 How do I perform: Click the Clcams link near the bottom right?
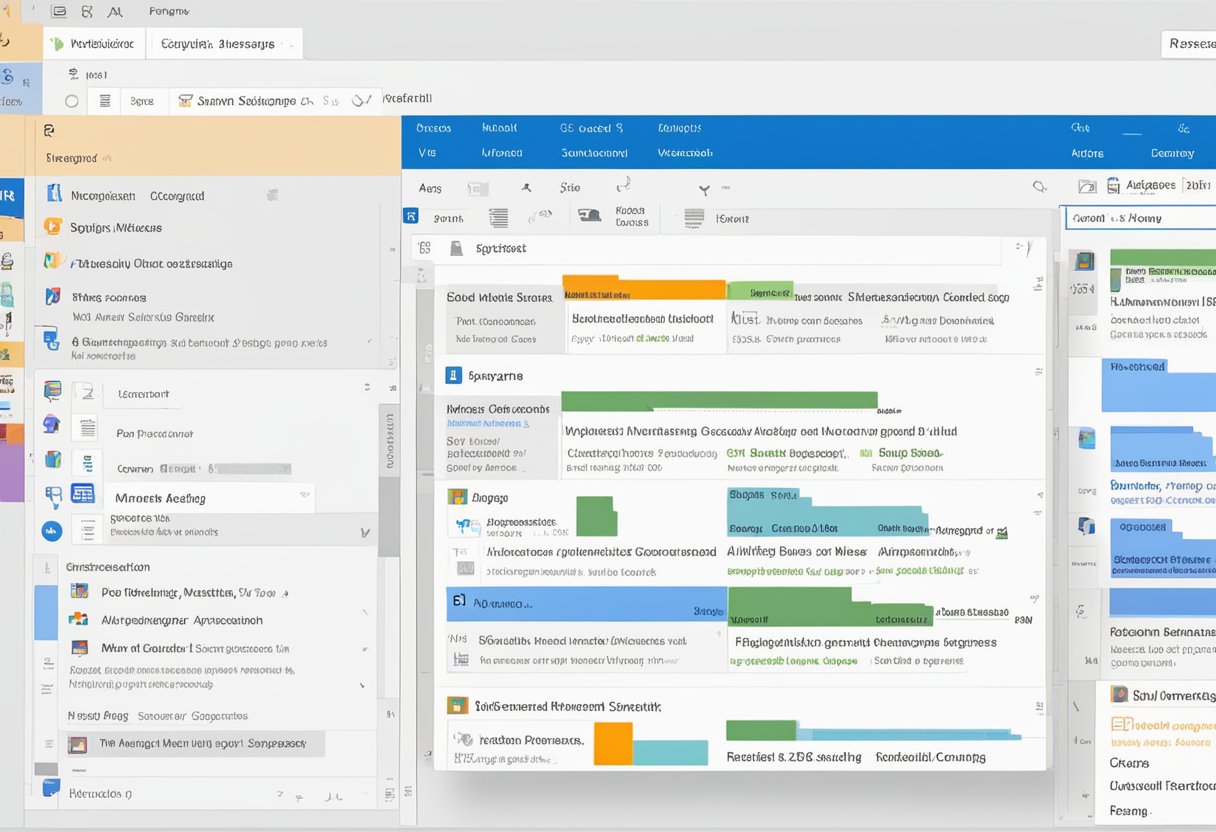coord(1129,763)
